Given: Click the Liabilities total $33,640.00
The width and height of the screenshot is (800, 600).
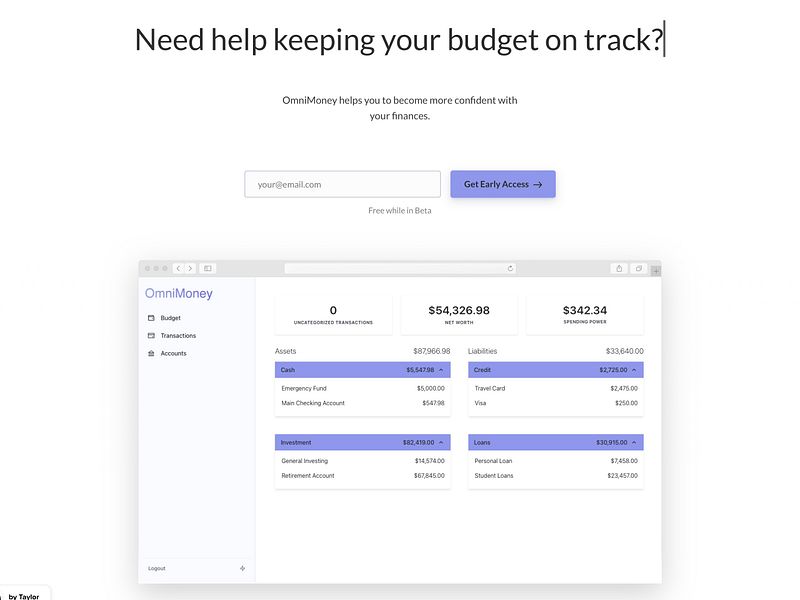Looking at the screenshot, I should 624,351.
